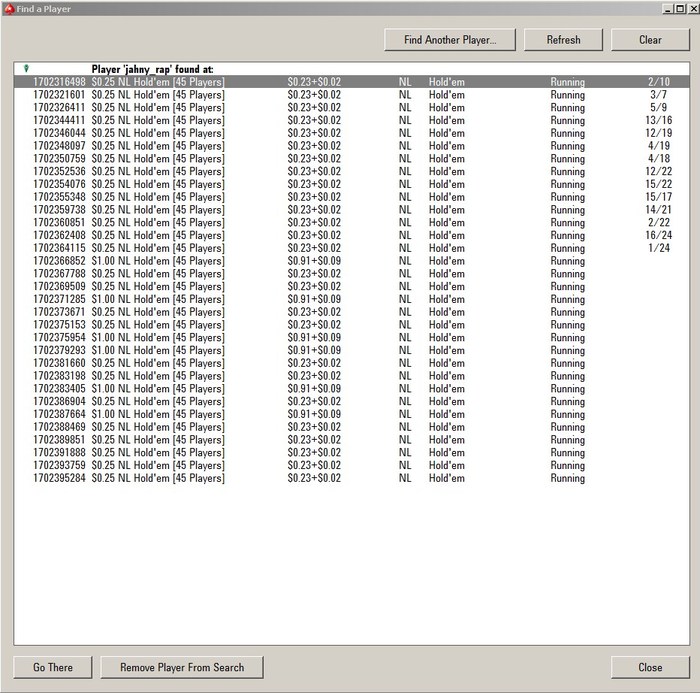The height and width of the screenshot is (693, 700).
Task: Select tournament row 1702388469
Action: pos(352,427)
